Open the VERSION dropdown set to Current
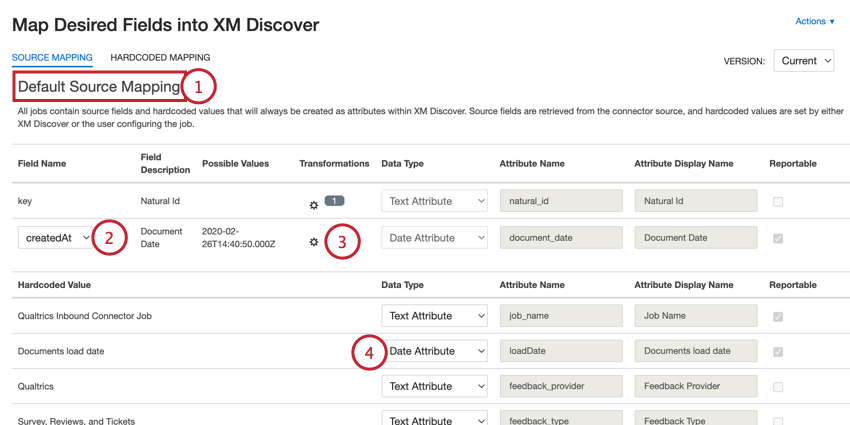Image resolution: width=850 pixels, height=425 pixels. (x=803, y=61)
